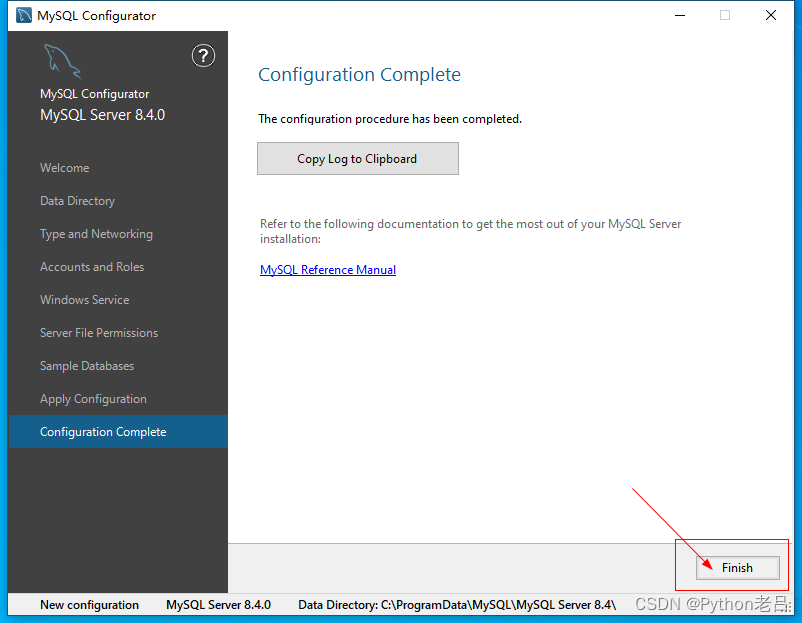Click the Data Directory path in status bar
This screenshot has height=623, width=802.
[x=457, y=605]
